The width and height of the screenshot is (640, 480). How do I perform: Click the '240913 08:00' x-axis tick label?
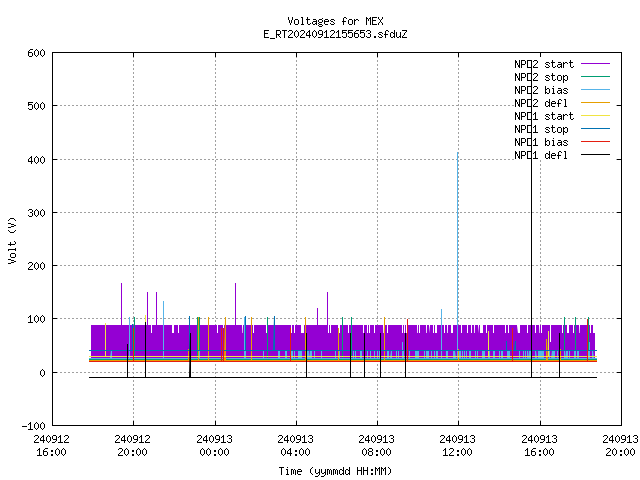coord(376,446)
